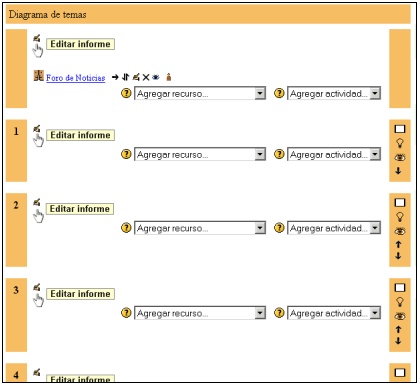Open Agregar recurso dropdown in topic 1
420x385 pixels.
tap(200, 154)
